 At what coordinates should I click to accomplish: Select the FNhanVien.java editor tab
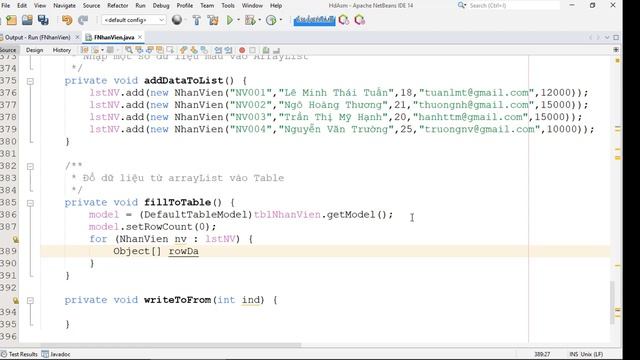tap(114, 37)
